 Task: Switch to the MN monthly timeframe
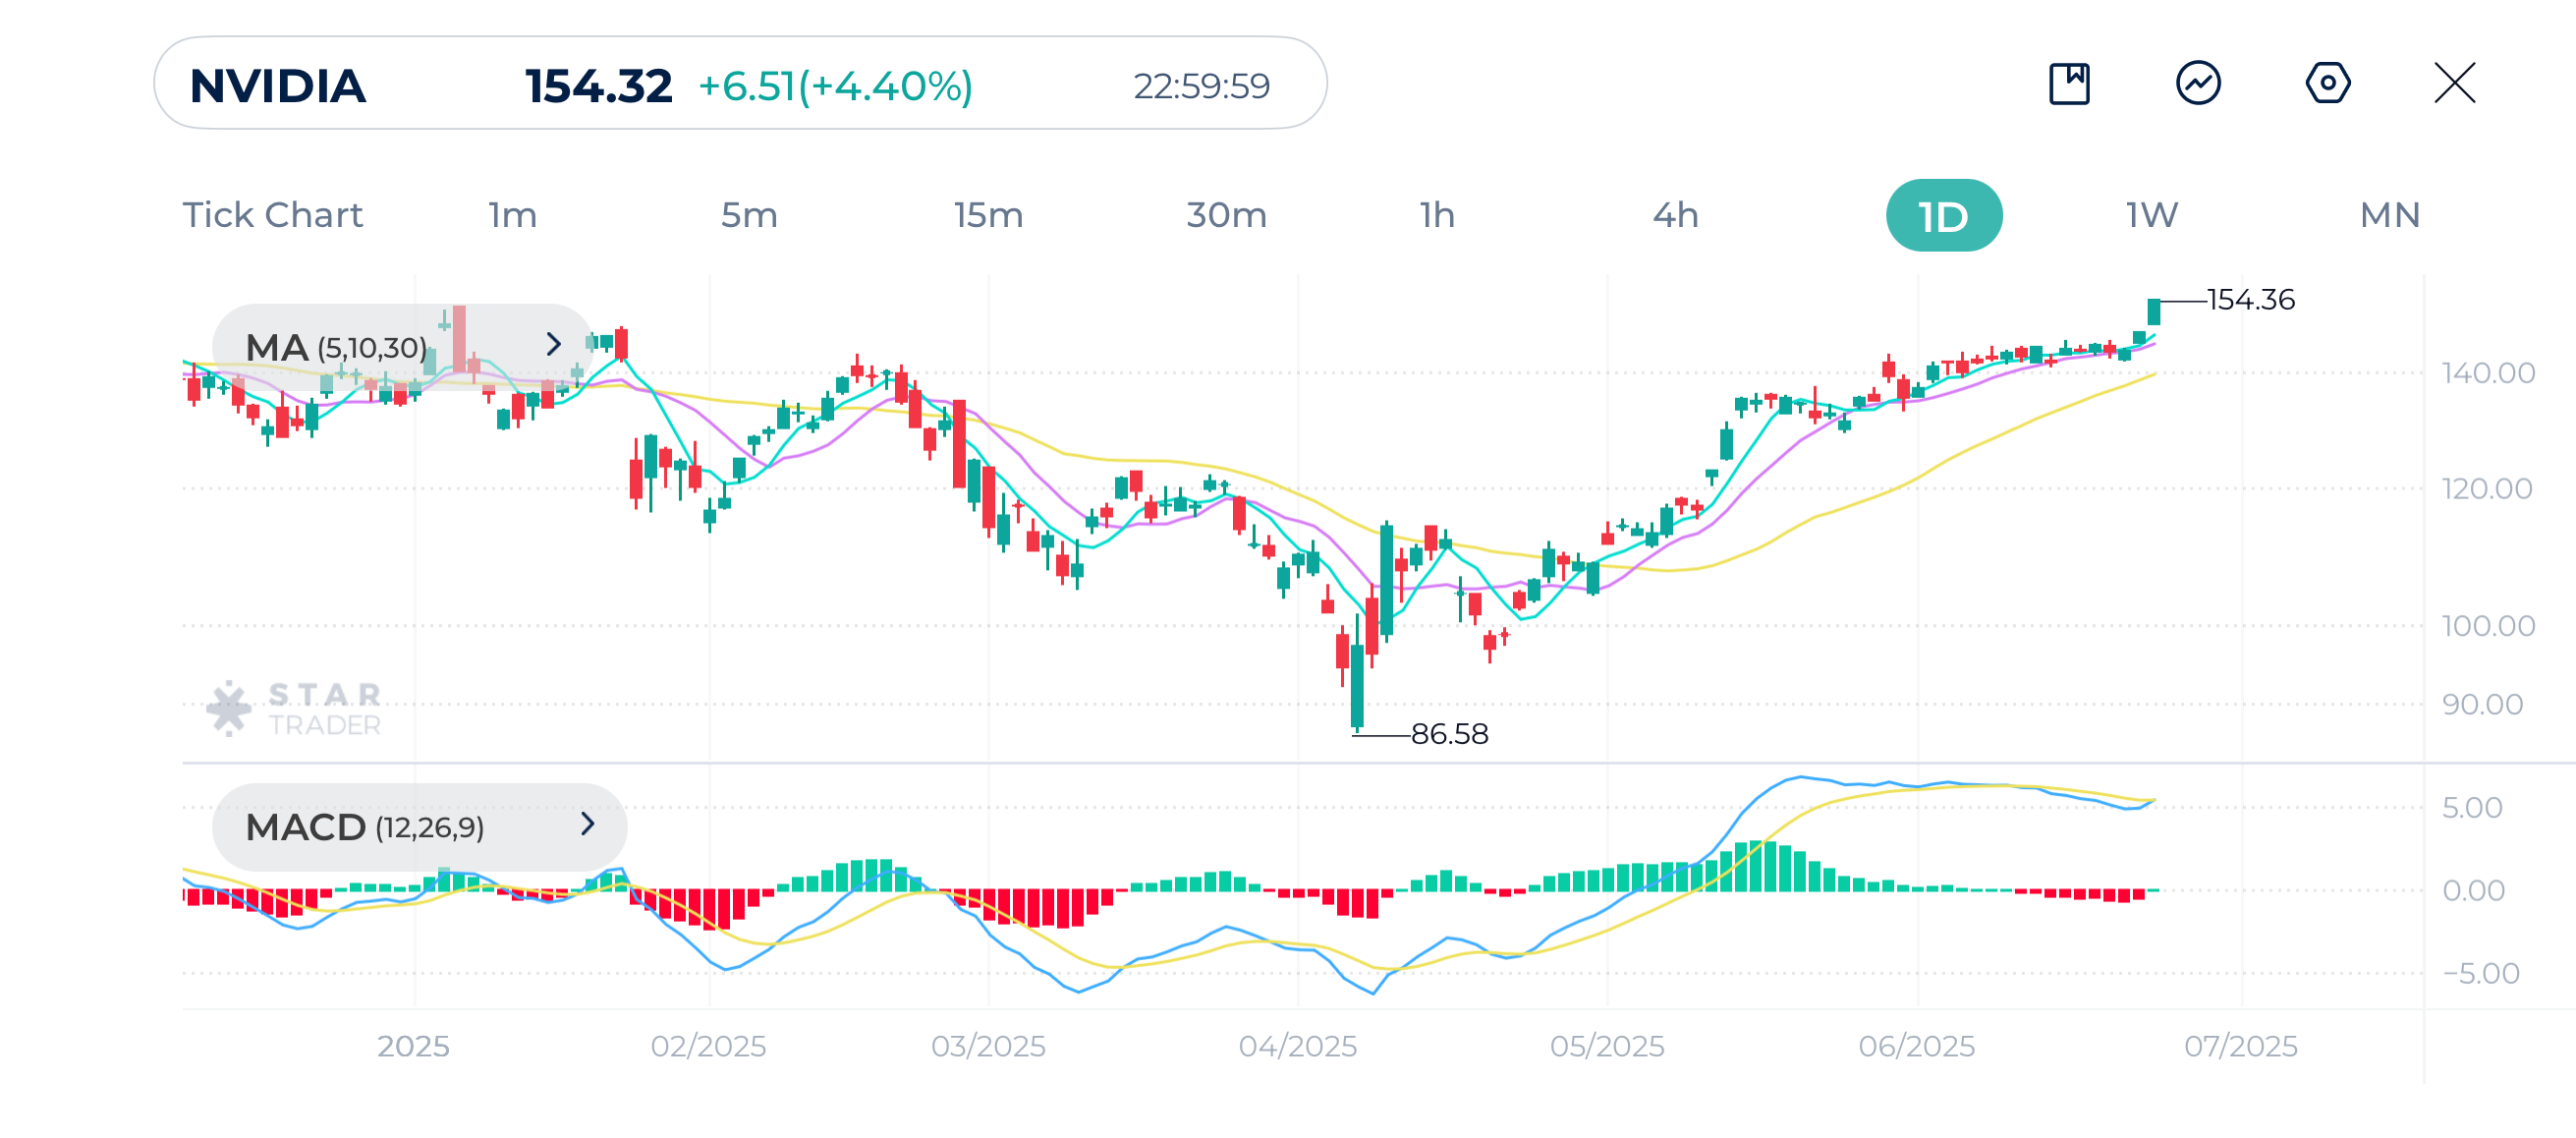click(x=2389, y=215)
